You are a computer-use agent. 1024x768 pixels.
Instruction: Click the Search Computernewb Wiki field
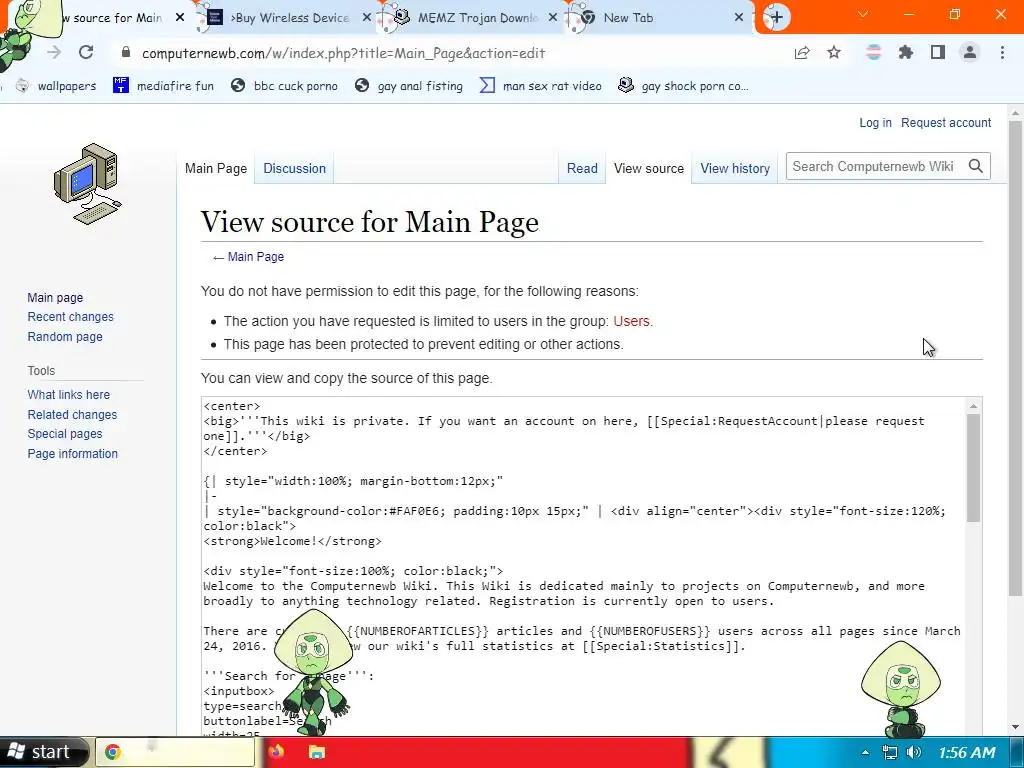point(873,167)
